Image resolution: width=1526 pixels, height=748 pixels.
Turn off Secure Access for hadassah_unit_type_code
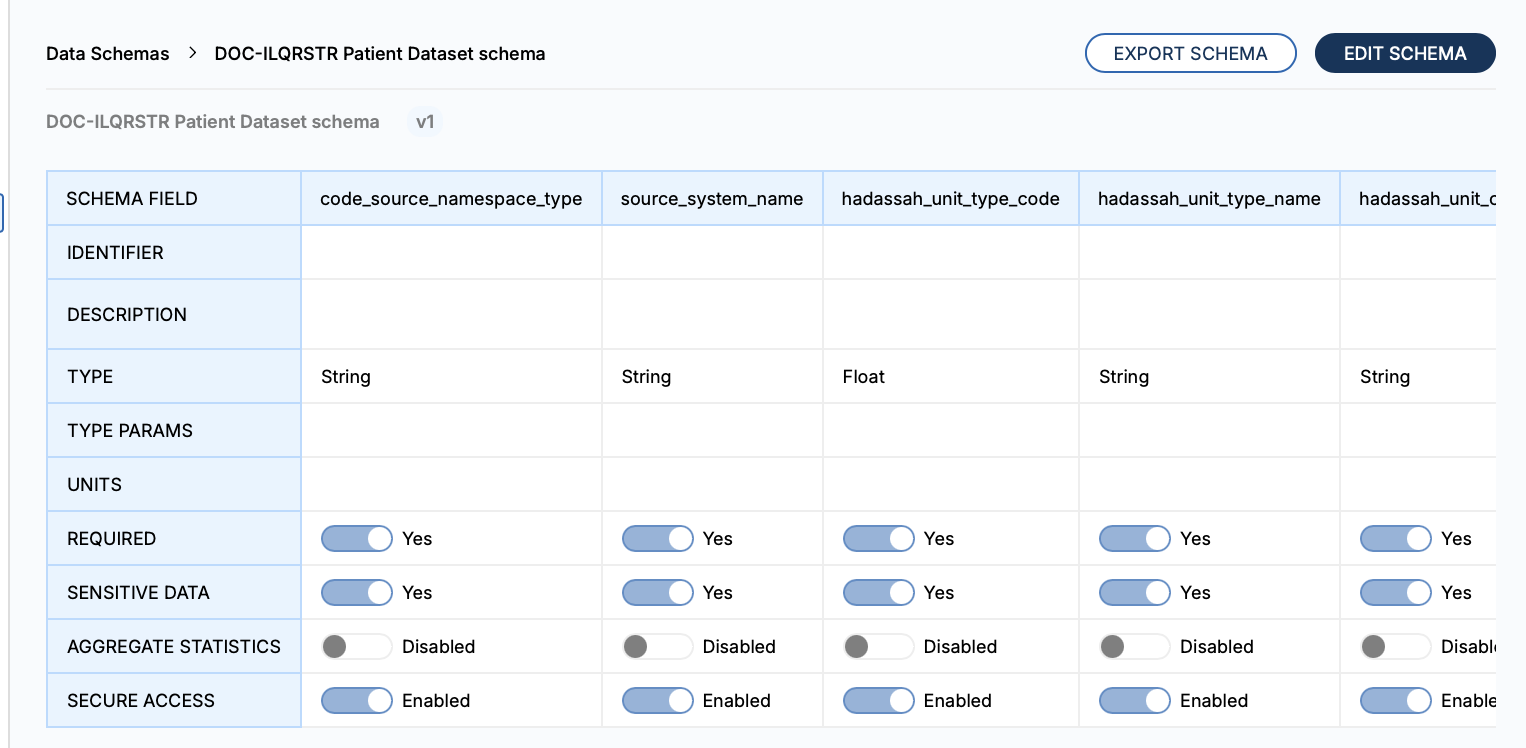click(879, 701)
